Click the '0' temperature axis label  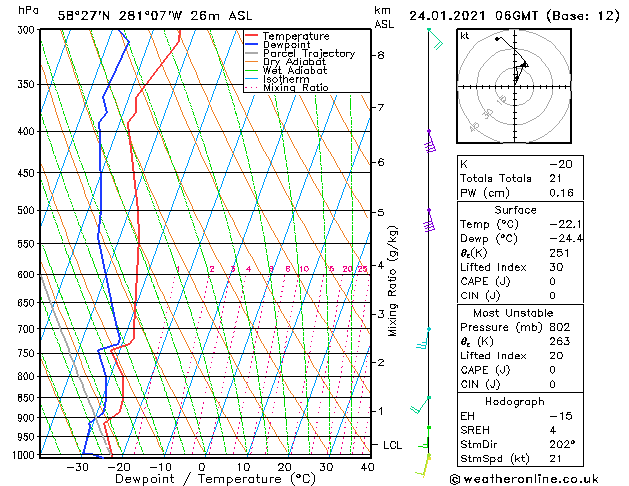tap(202, 467)
